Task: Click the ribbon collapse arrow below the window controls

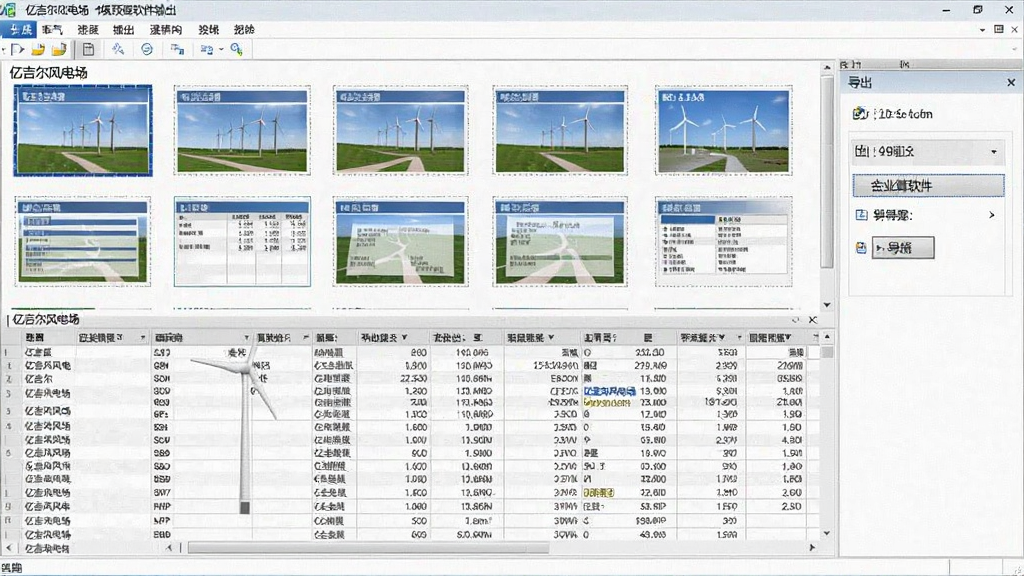Action: tap(982, 29)
